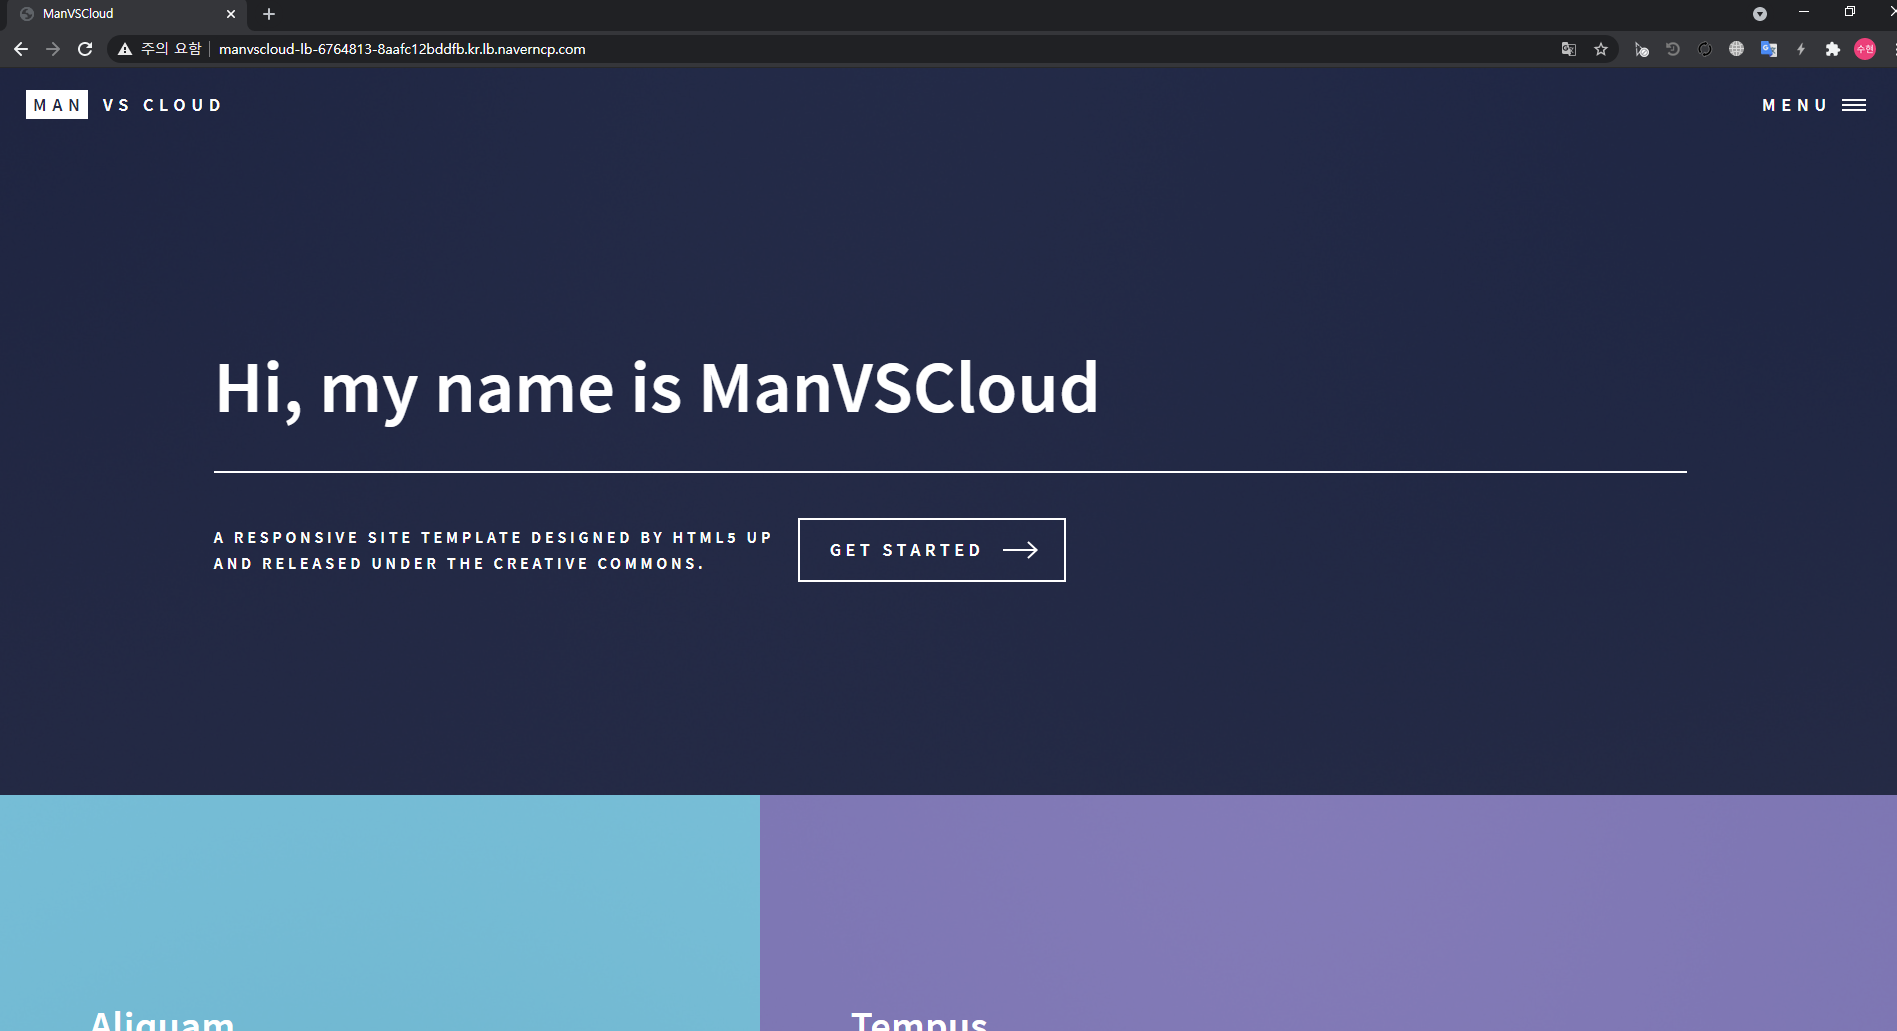Open Google Translate from the address bar icon
This screenshot has height=1031, width=1897.
tap(1569, 48)
